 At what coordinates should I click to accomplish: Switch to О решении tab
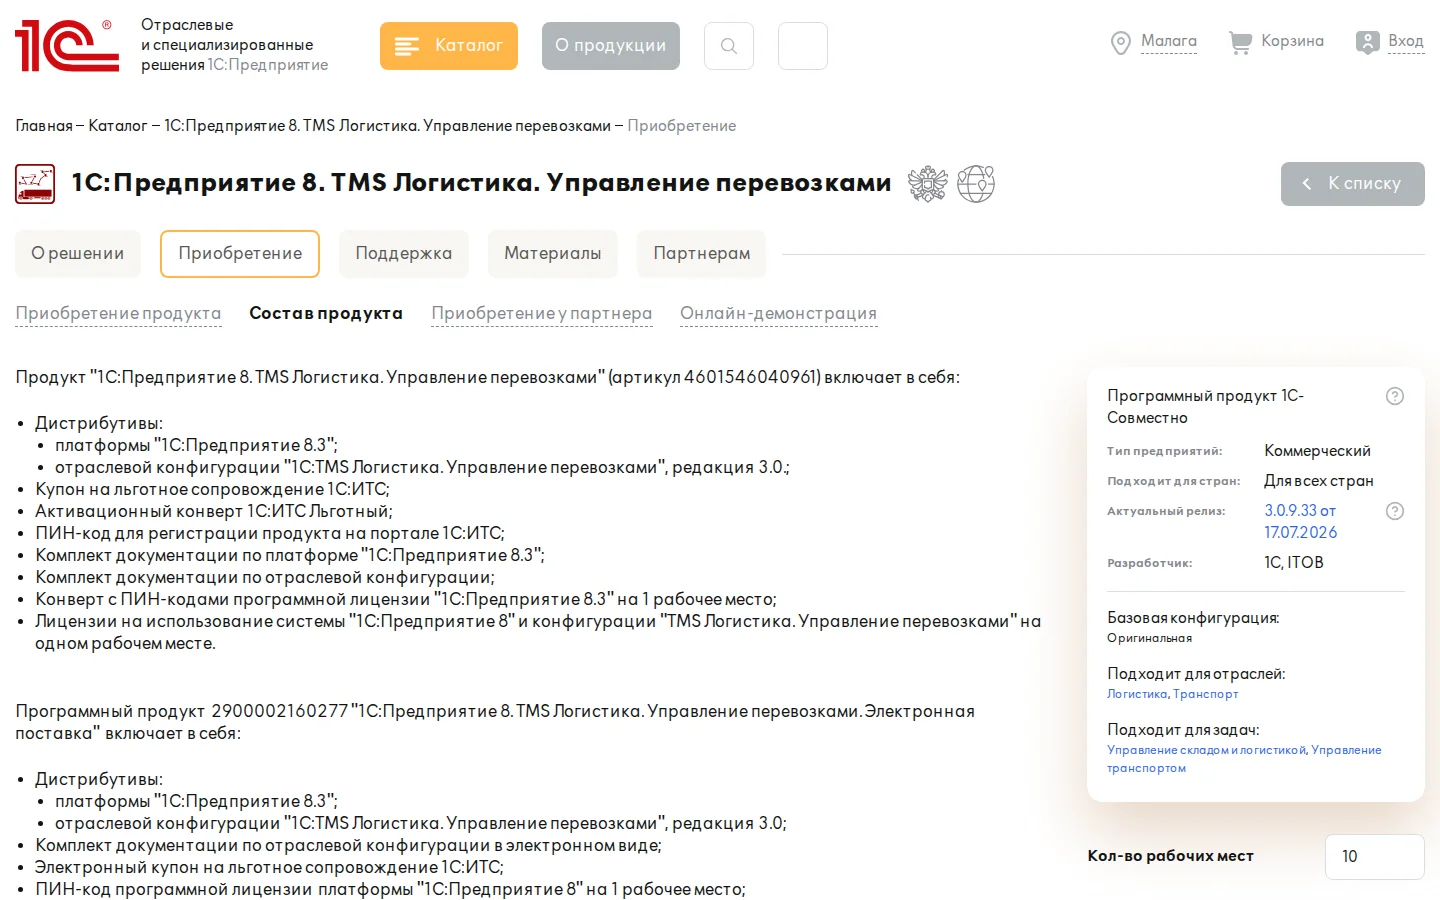[78, 254]
